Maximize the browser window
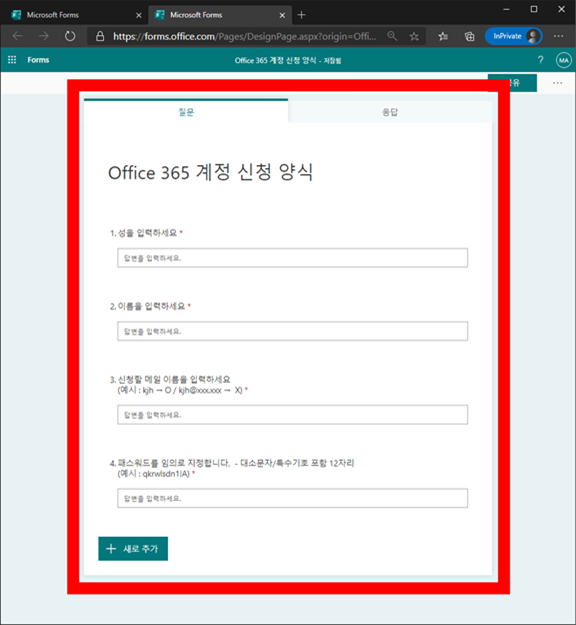Screen dimensions: 576x625 534,9
